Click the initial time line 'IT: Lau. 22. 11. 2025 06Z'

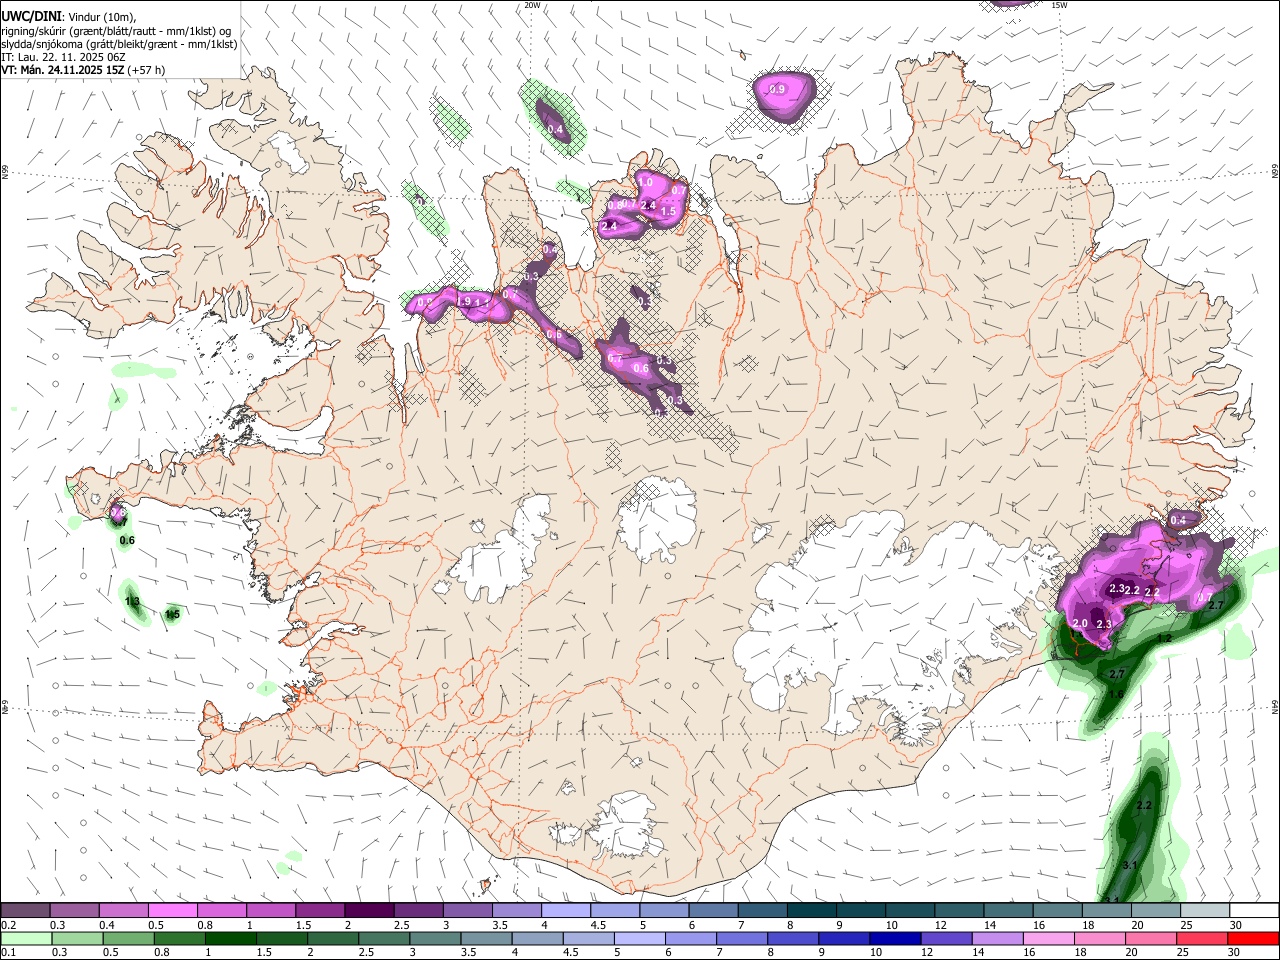click(x=63, y=57)
